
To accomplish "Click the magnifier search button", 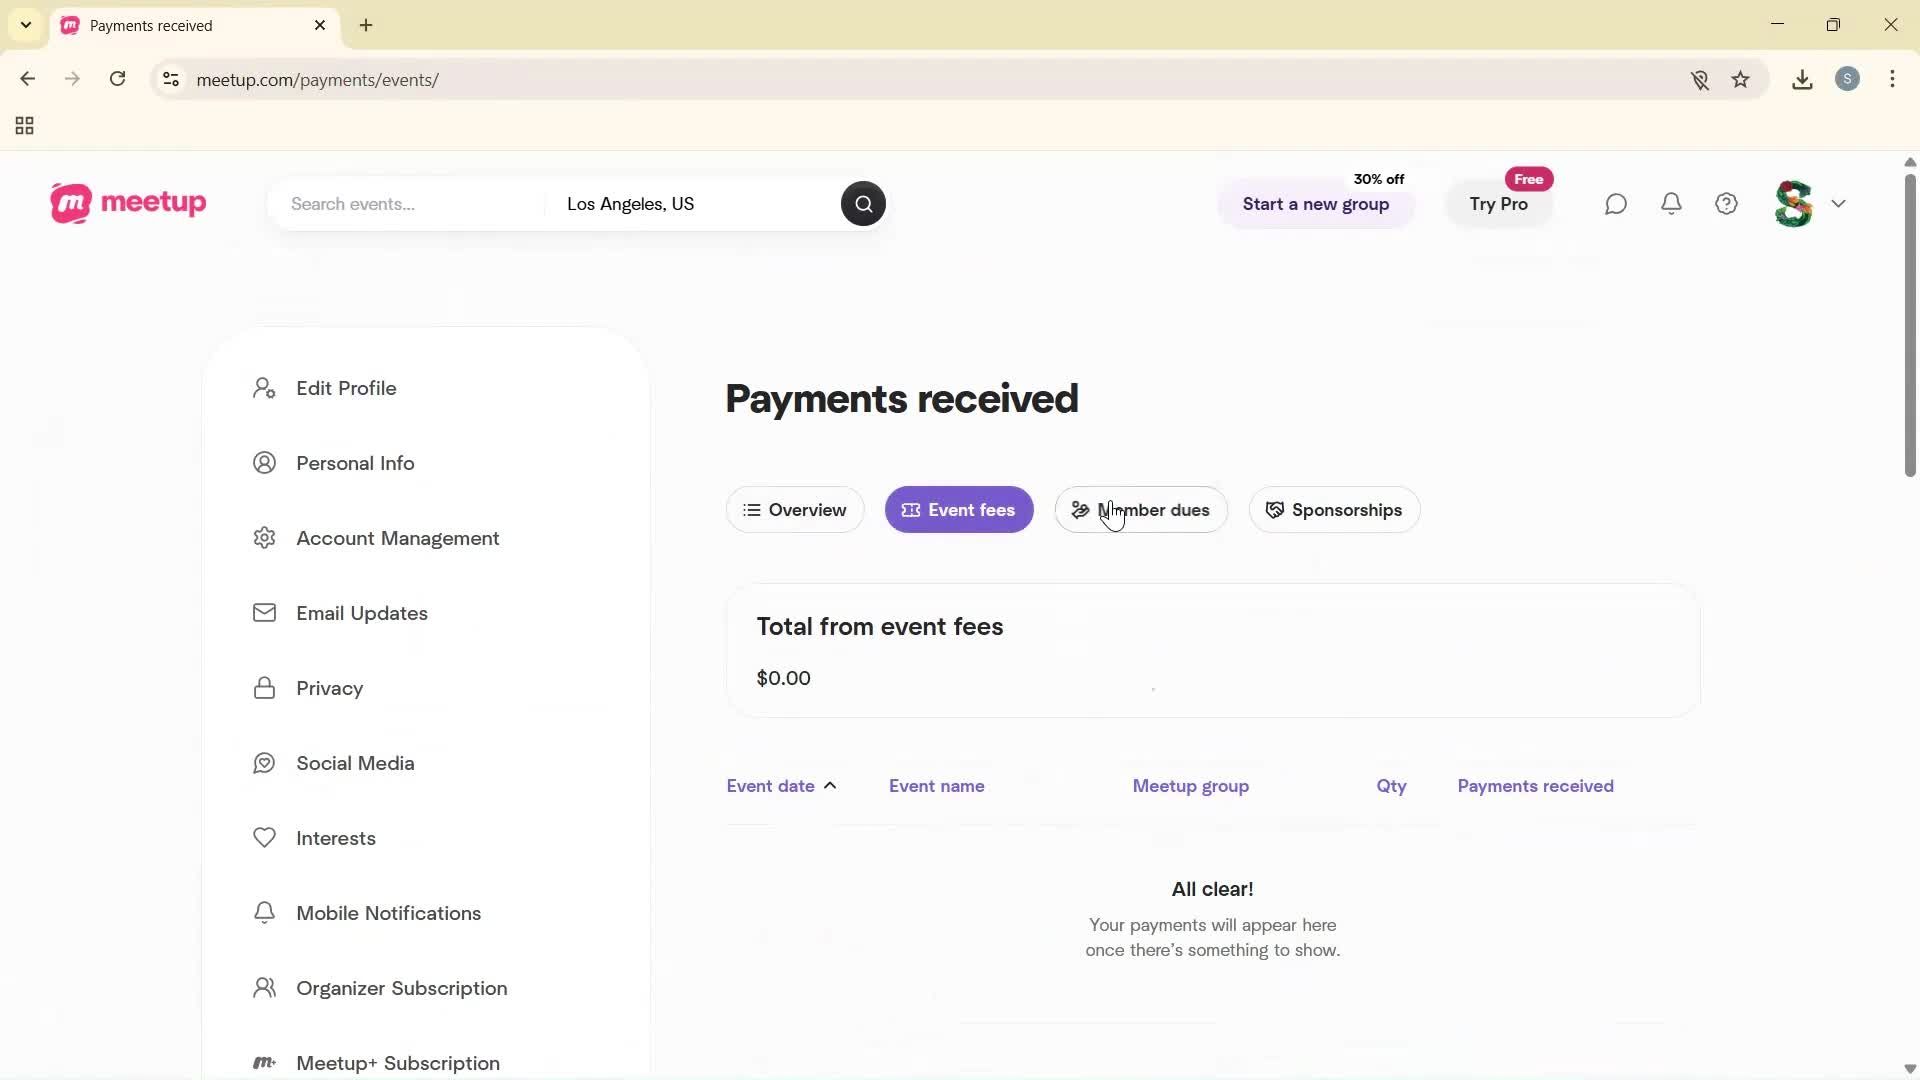I will tap(863, 204).
